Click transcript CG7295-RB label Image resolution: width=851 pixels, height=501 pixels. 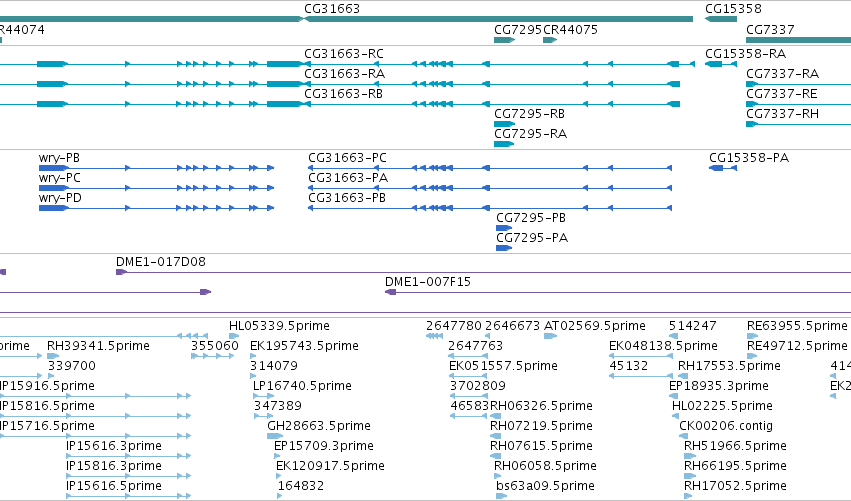529,114
